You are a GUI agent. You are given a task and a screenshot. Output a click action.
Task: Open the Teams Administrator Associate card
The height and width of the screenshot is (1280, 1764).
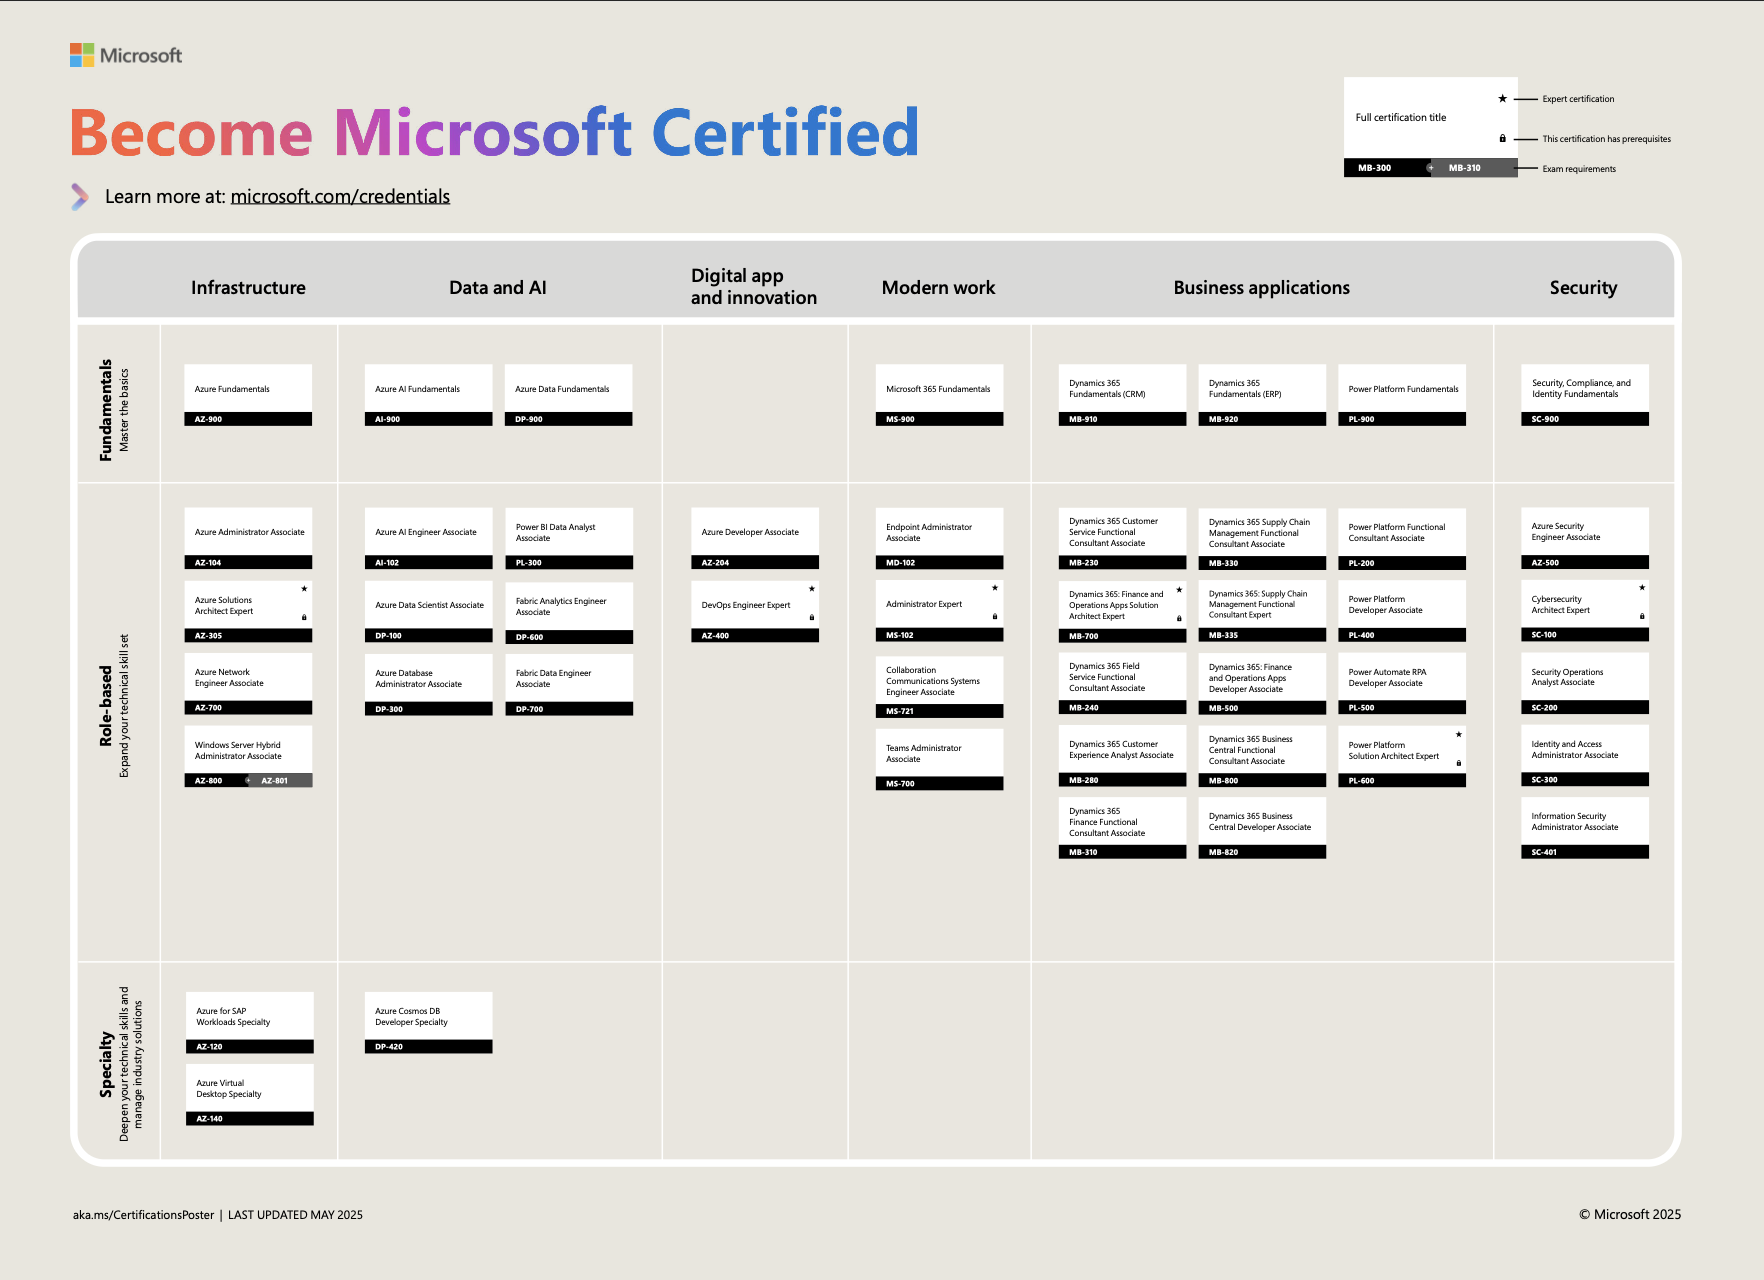click(939, 759)
